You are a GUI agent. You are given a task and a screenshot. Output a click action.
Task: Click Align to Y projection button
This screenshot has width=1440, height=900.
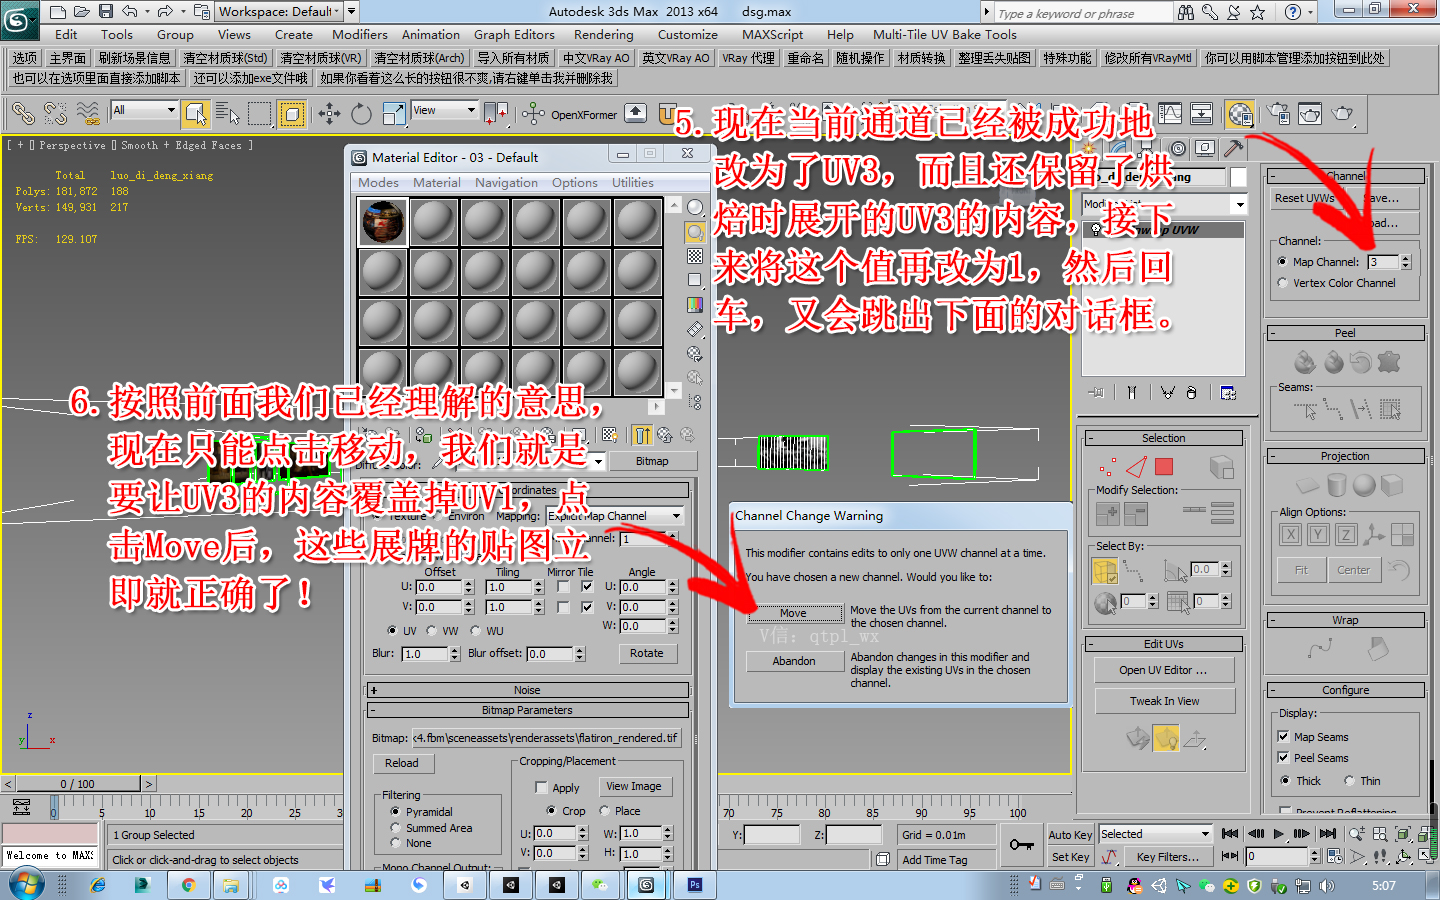(x=1318, y=534)
